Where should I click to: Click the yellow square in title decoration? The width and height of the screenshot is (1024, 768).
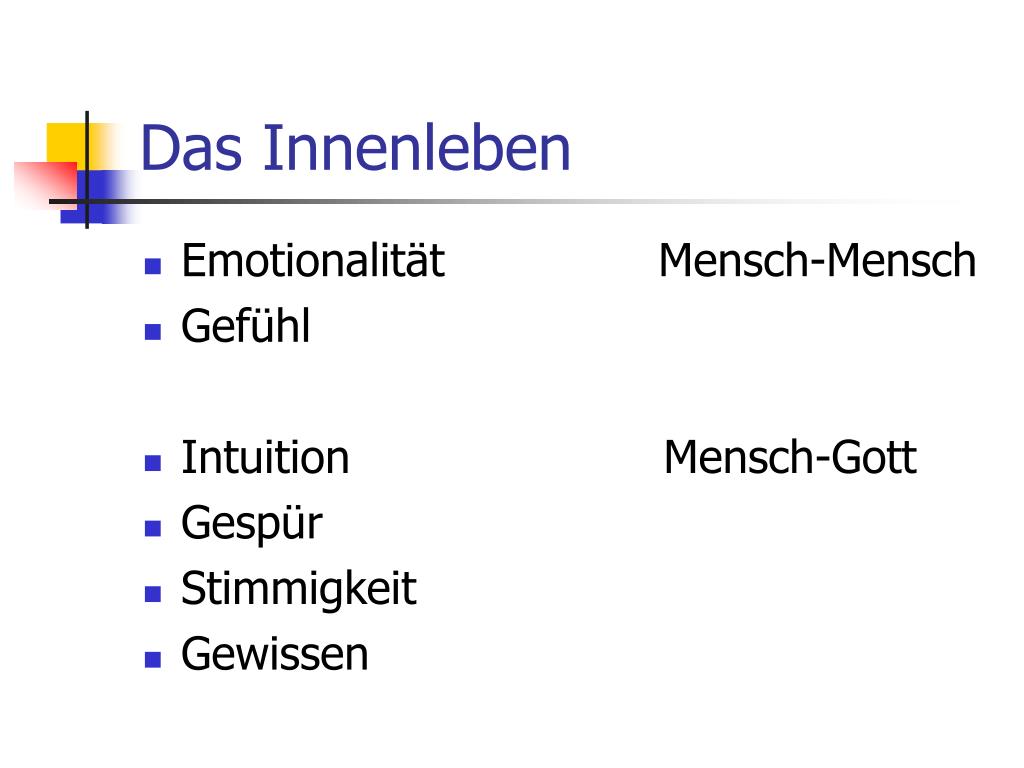65,142
